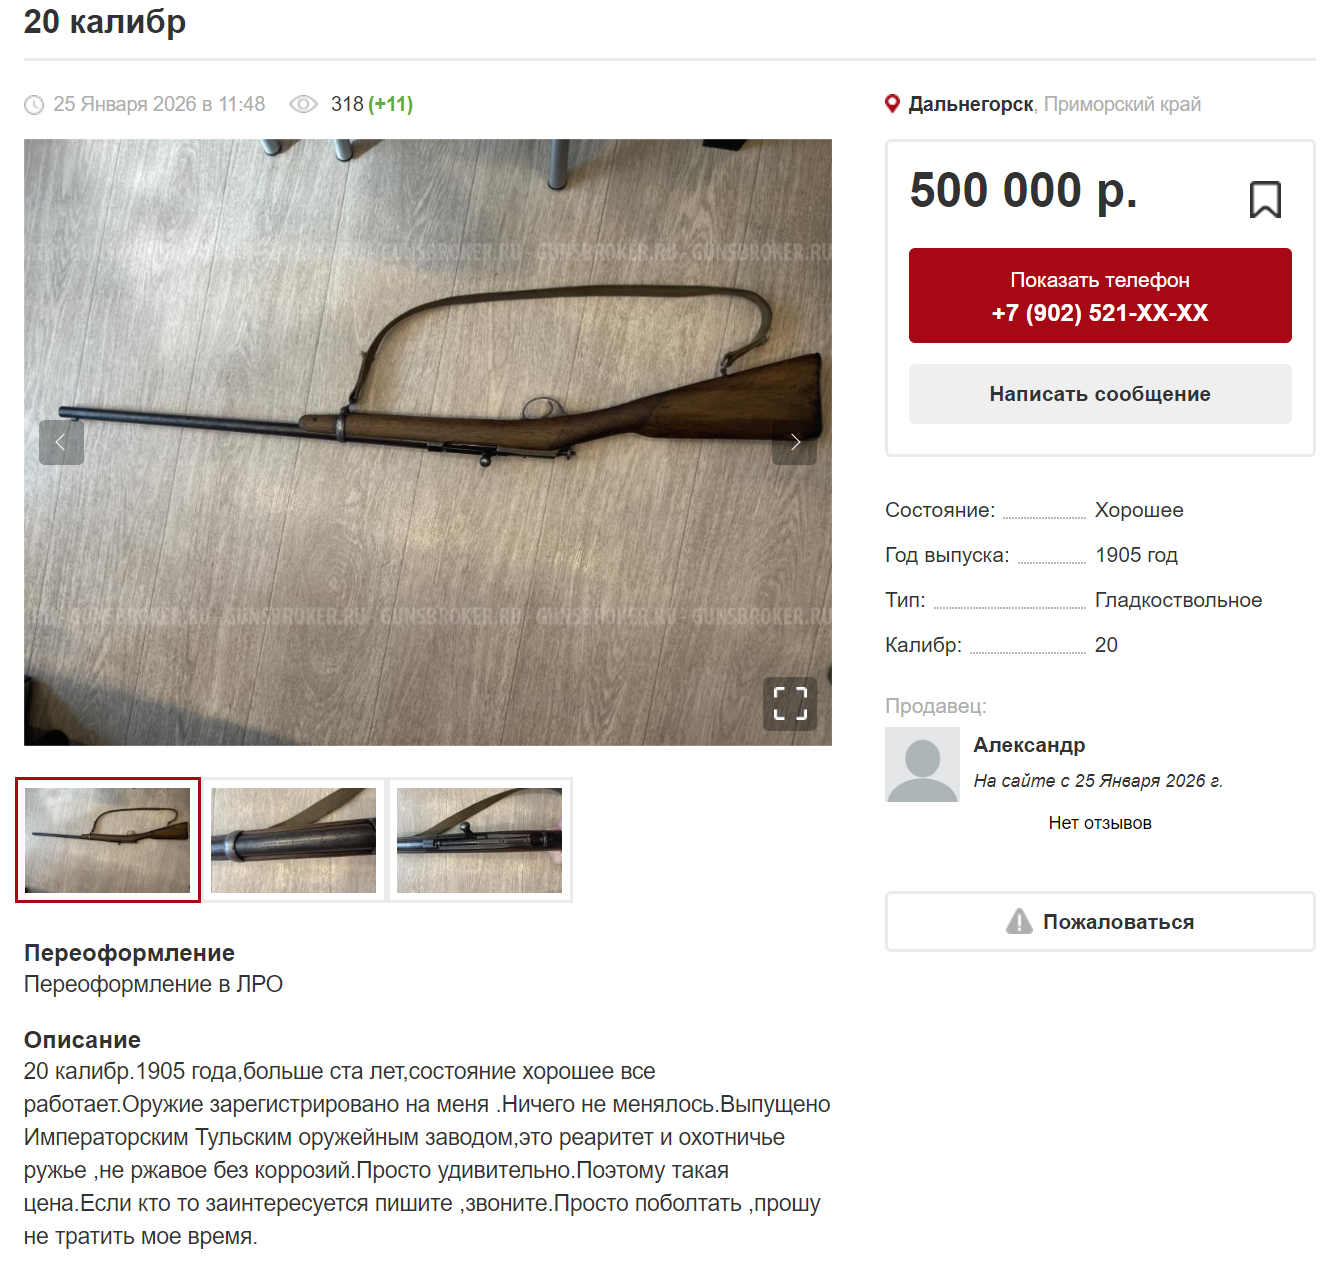Open Написать сообщение to the seller

click(x=1100, y=394)
